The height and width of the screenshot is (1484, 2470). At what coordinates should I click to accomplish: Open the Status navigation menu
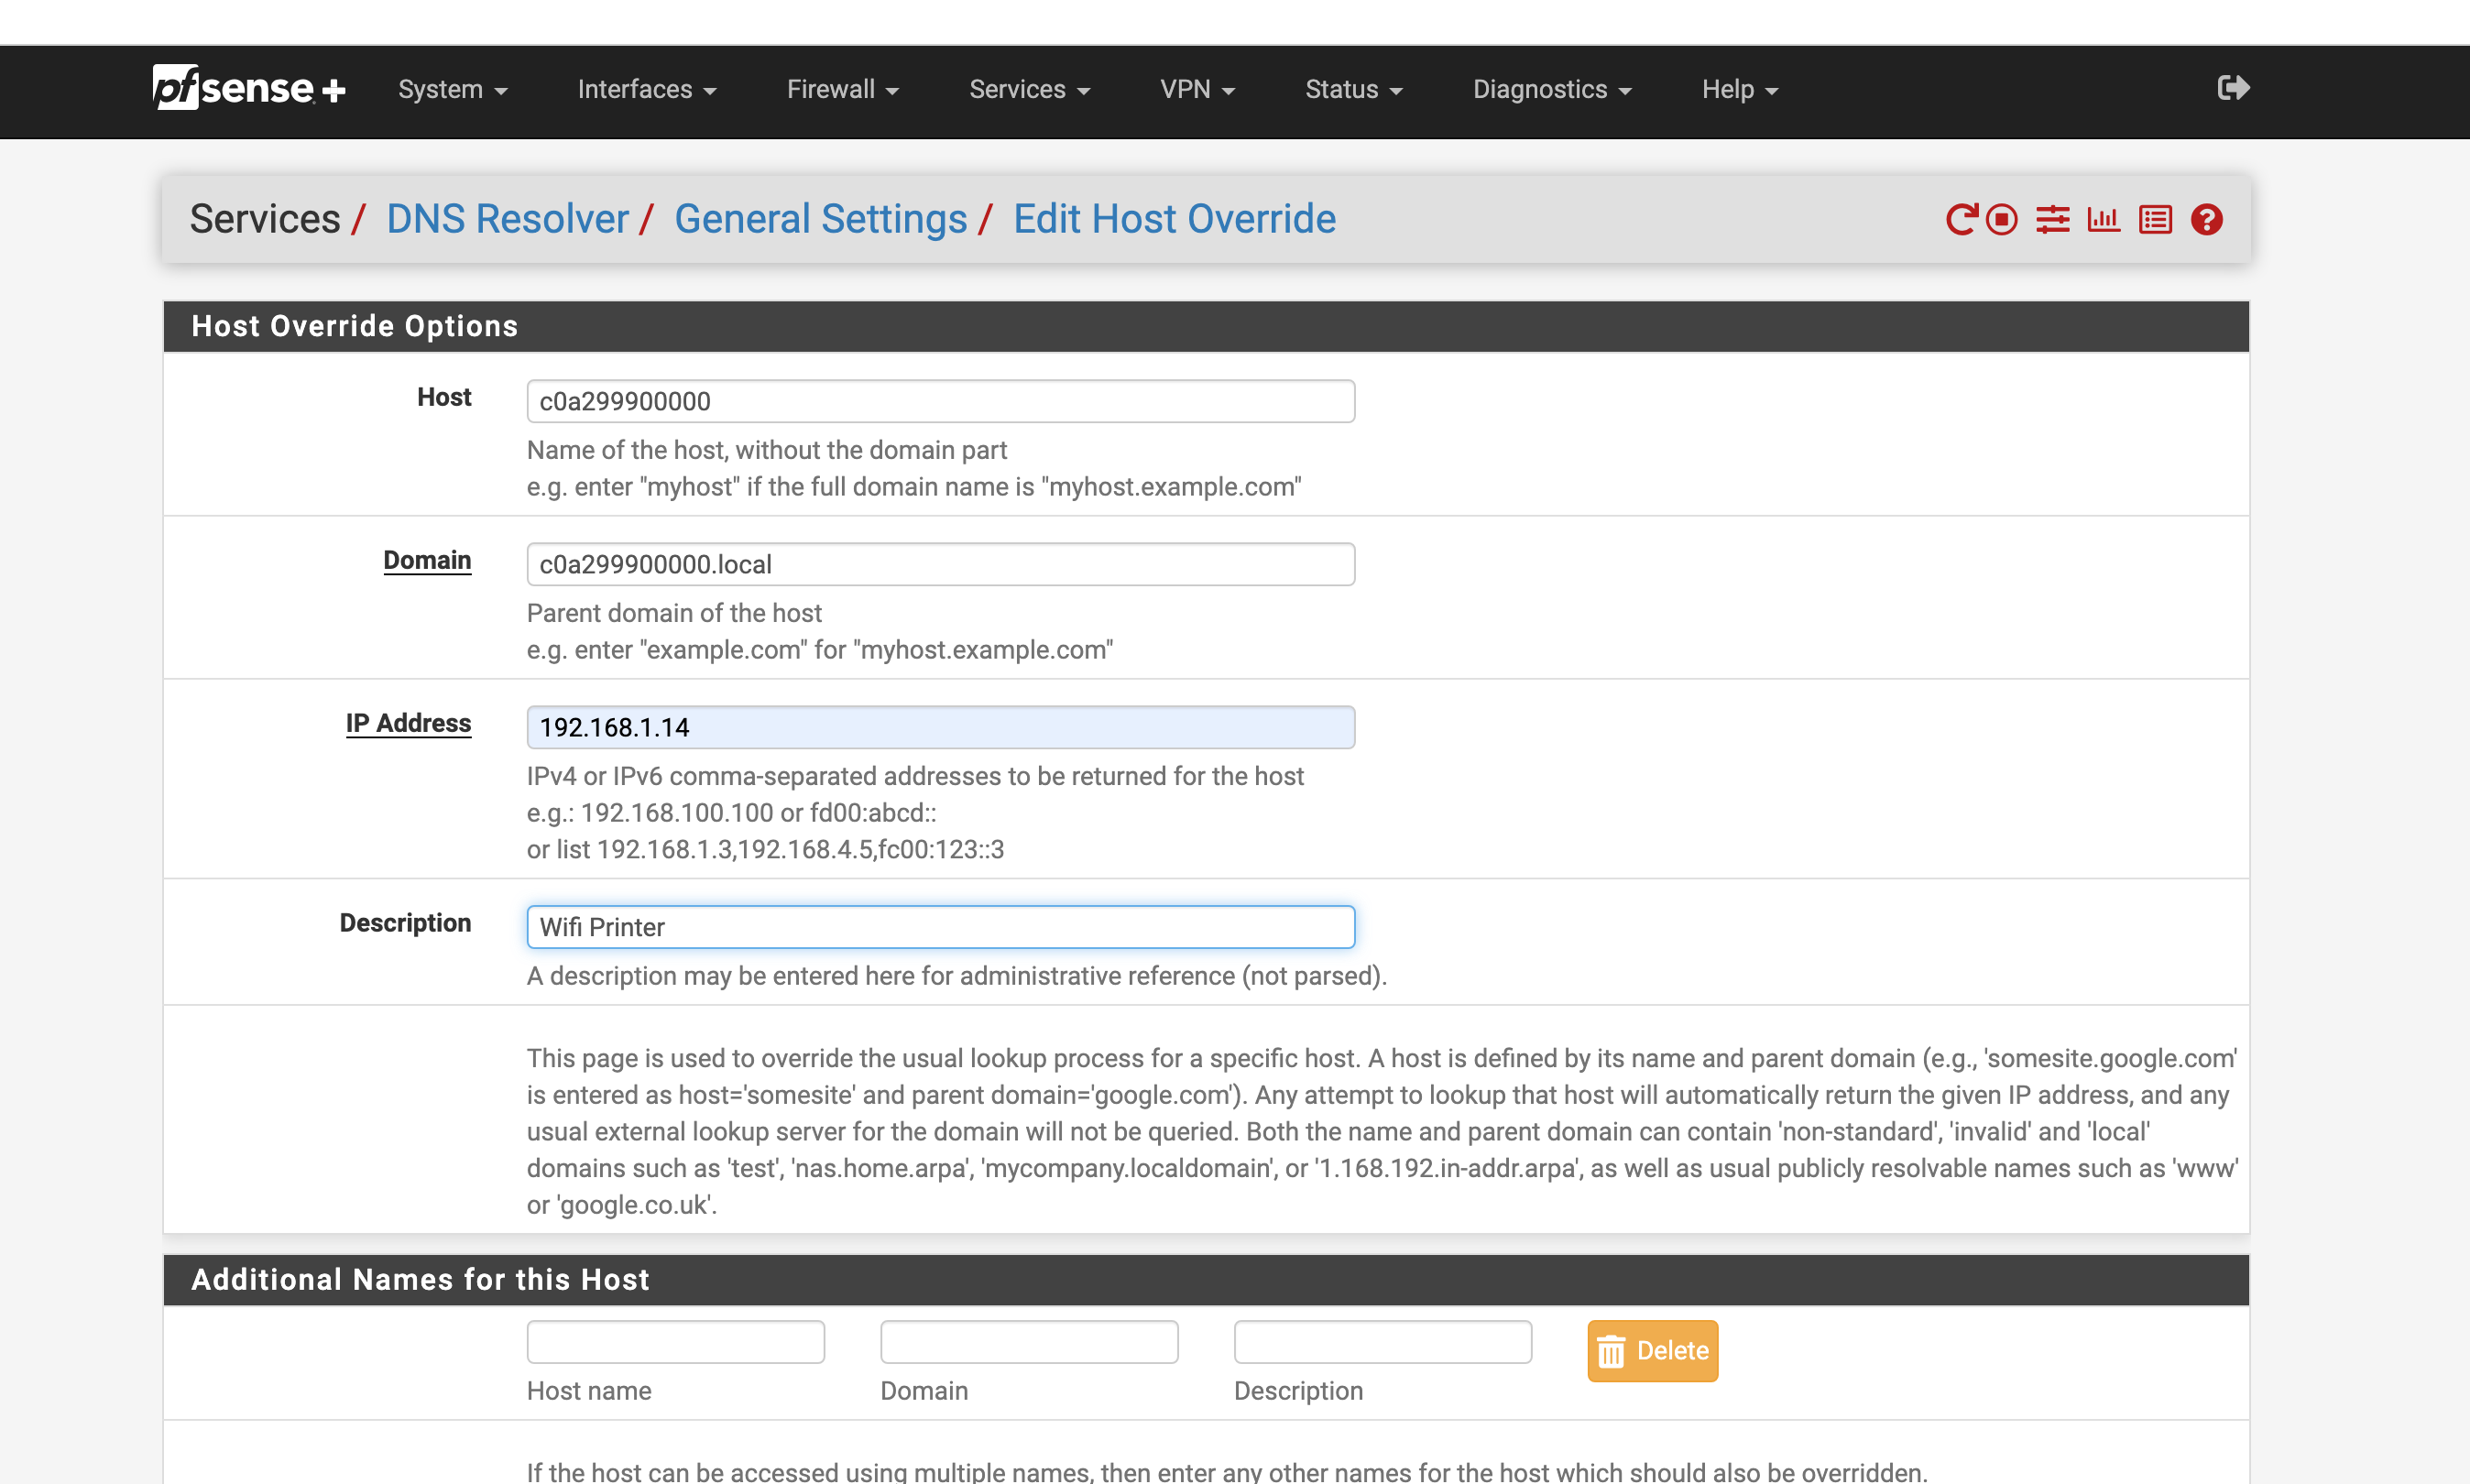(x=1353, y=90)
